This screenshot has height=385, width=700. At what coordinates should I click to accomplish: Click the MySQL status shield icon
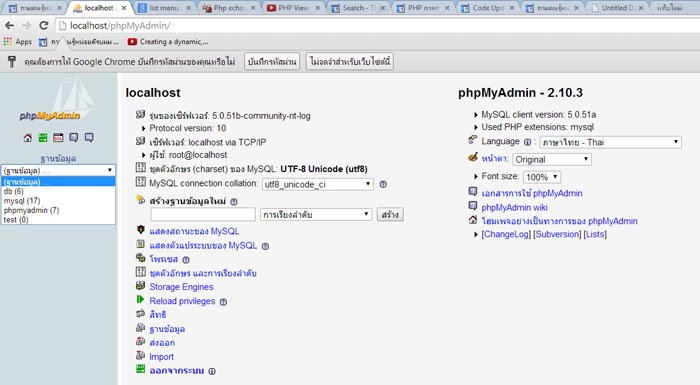(x=141, y=230)
